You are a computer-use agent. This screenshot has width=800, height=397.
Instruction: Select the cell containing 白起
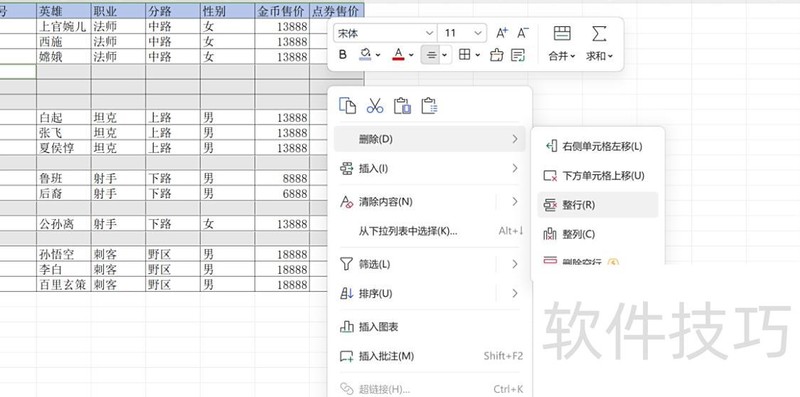point(64,117)
